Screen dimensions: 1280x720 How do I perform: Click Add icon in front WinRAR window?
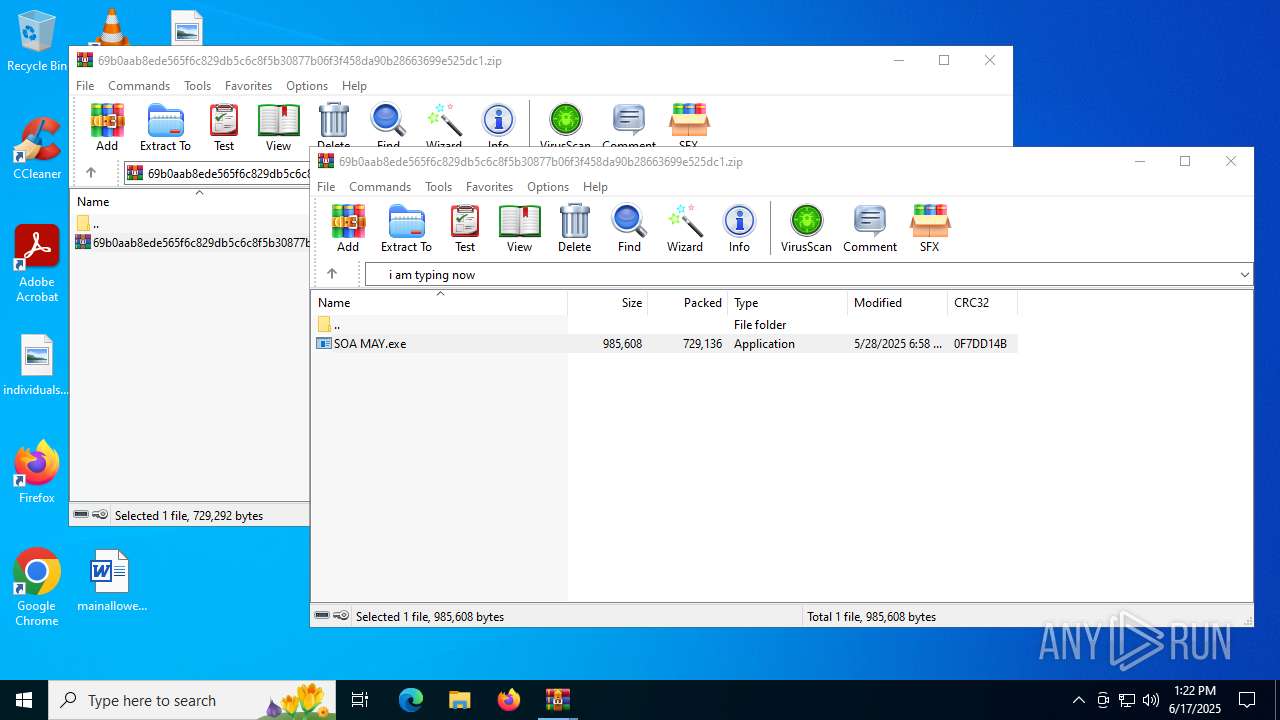point(348,228)
